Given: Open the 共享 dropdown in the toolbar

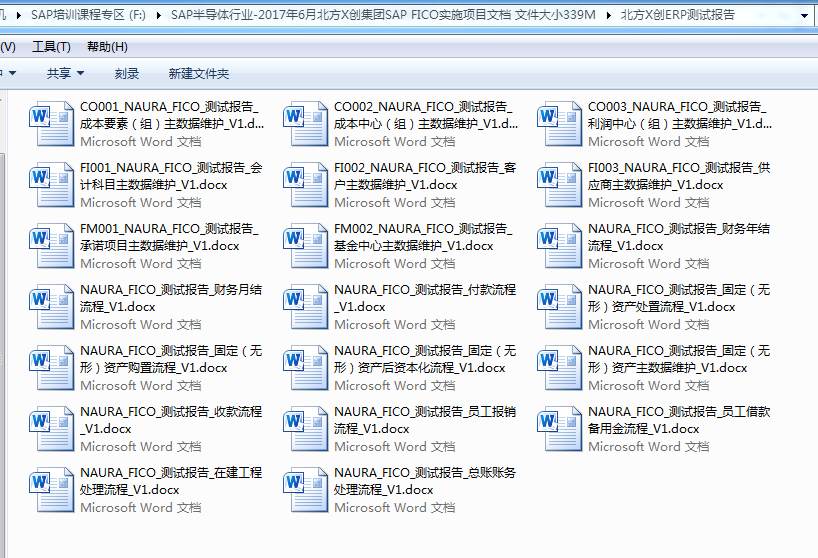Looking at the screenshot, I should (65, 74).
